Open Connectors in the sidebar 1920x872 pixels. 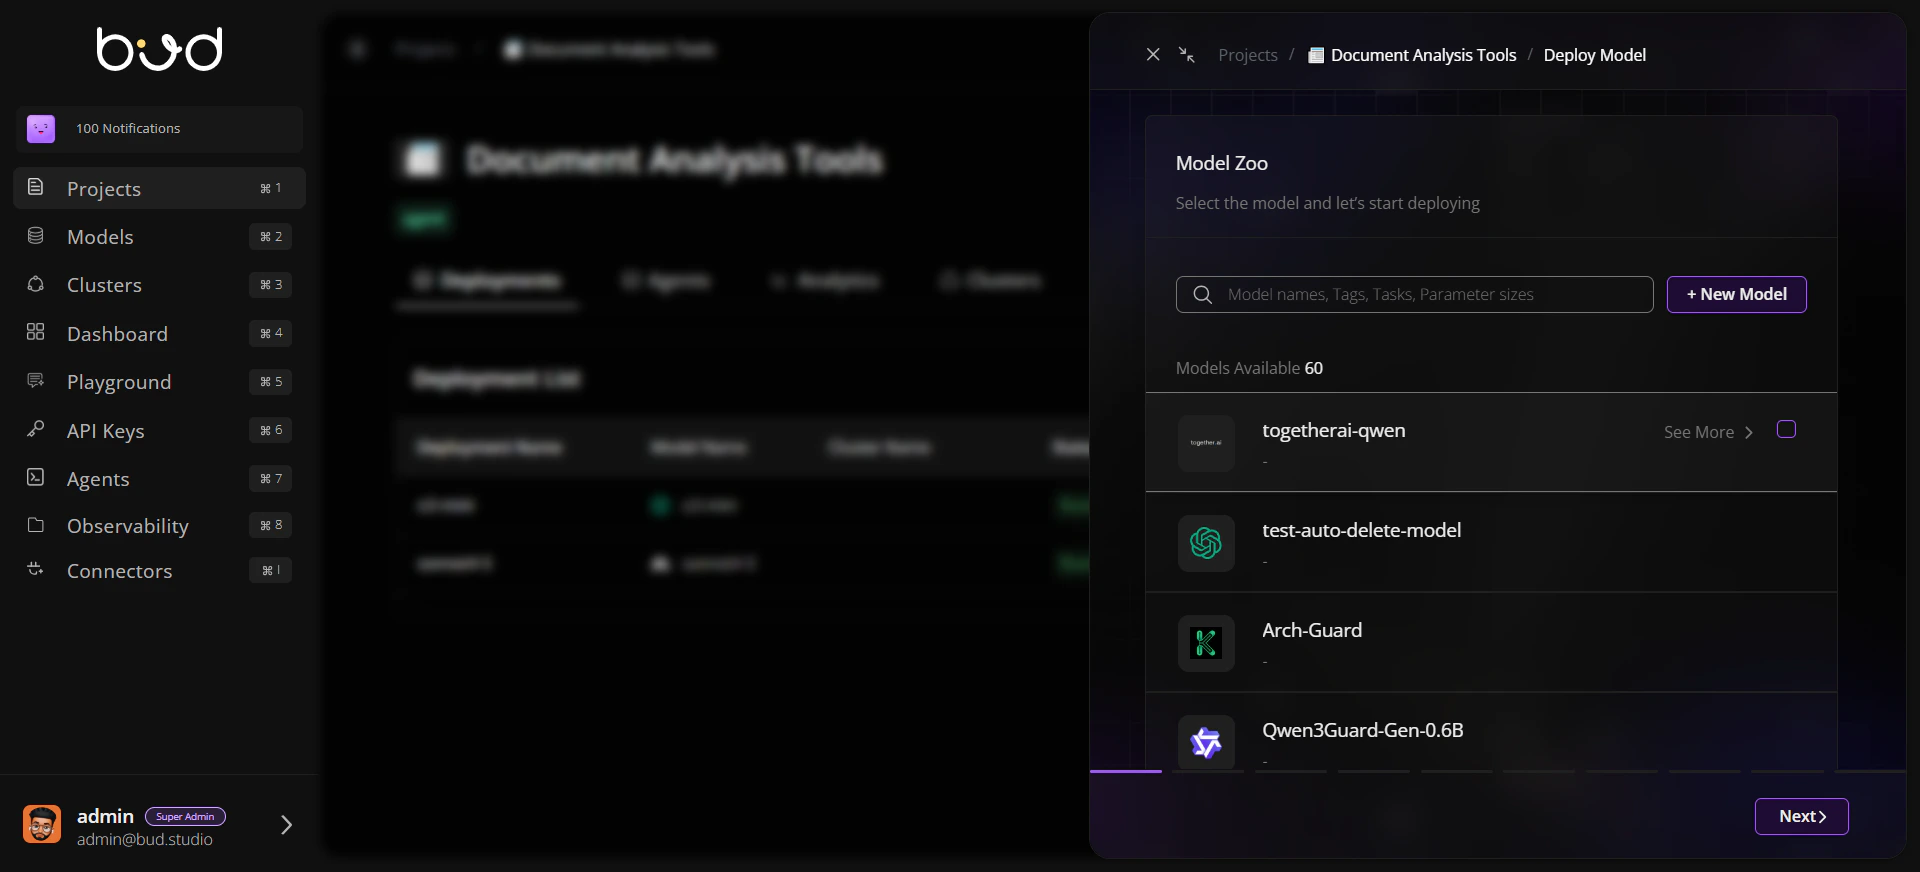(x=160, y=570)
